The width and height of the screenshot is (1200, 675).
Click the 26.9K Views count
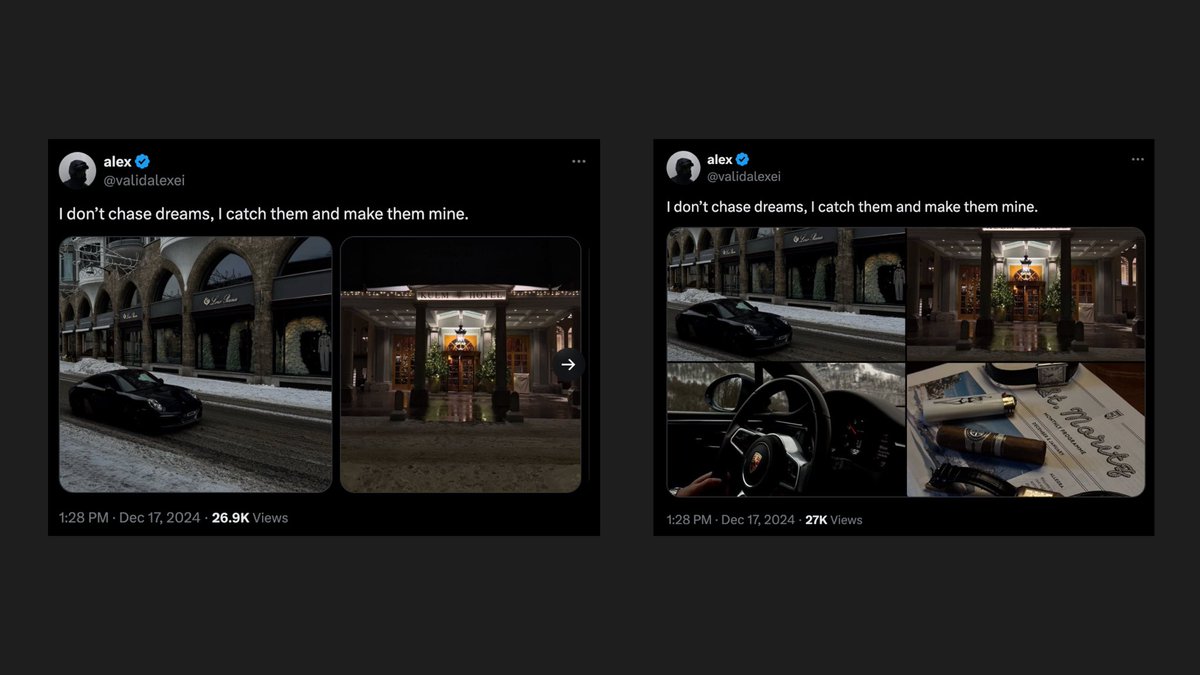tap(250, 518)
